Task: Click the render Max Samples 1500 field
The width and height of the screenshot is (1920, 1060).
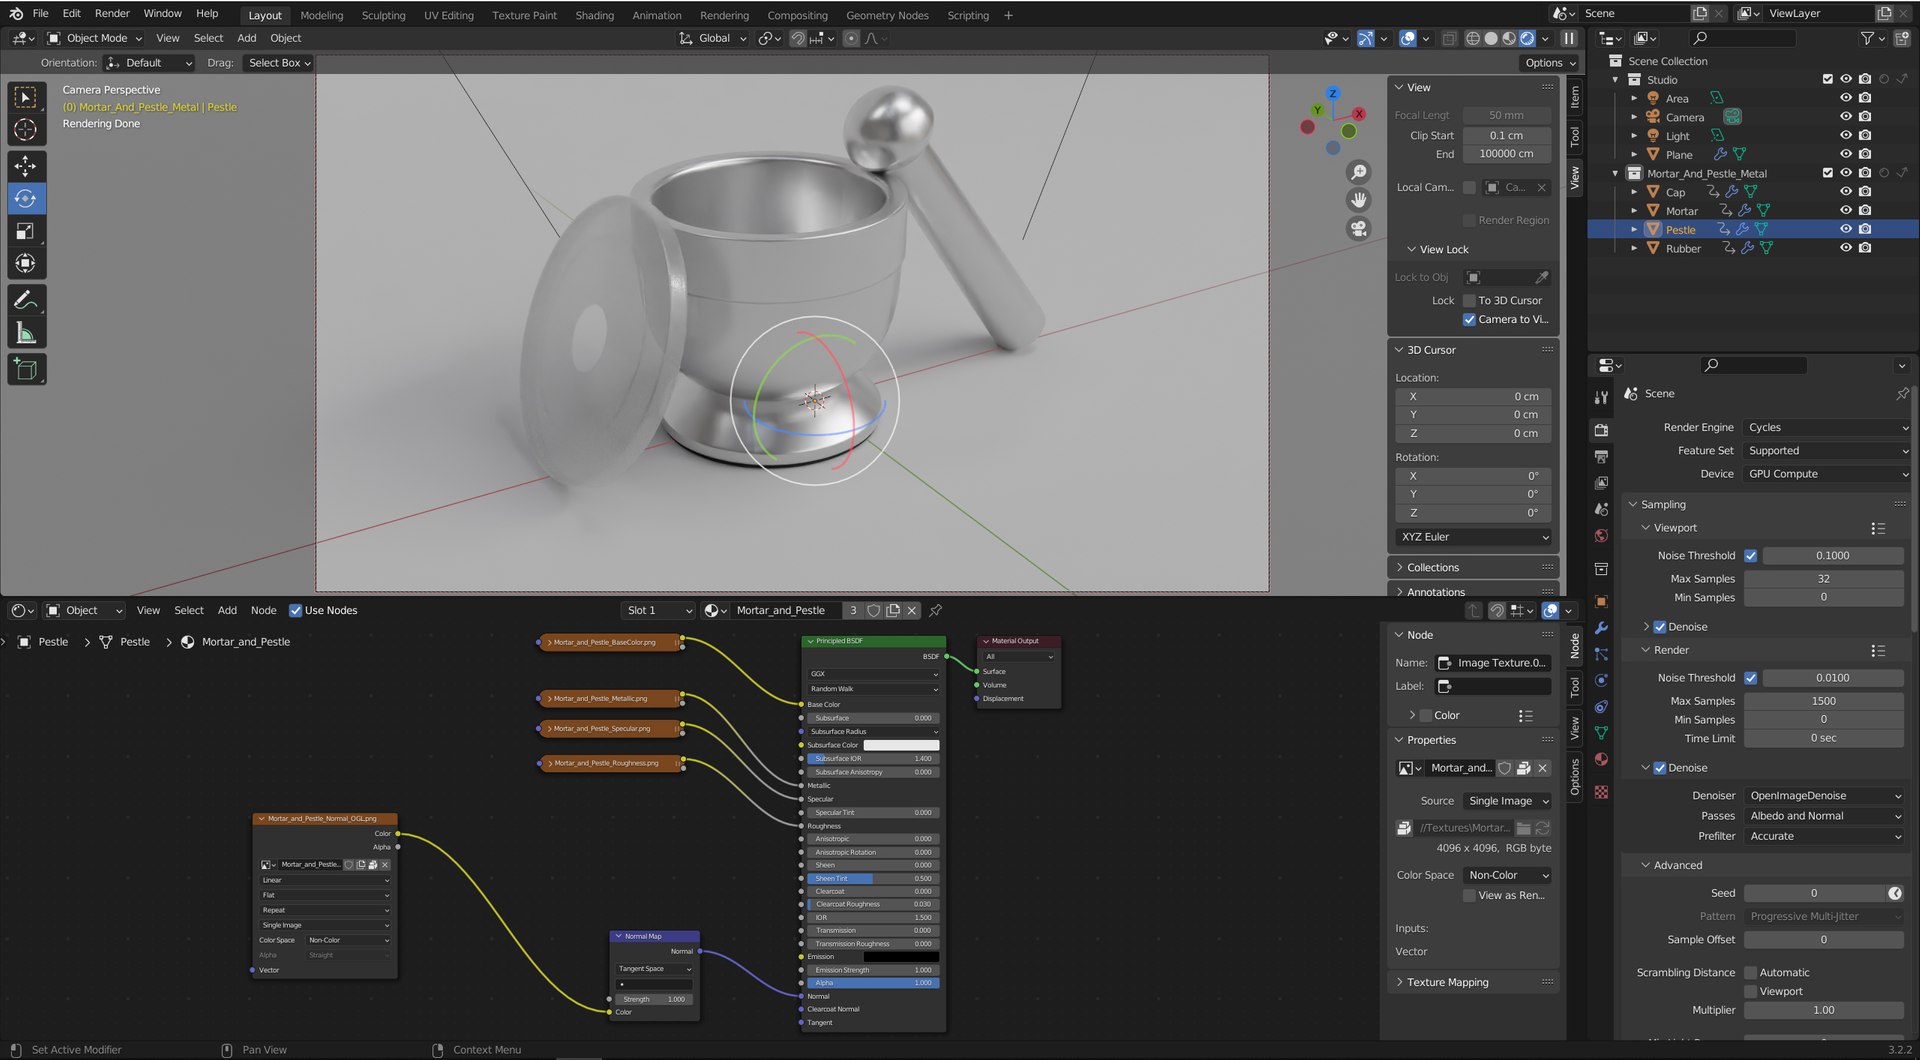Action: click(1823, 701)
